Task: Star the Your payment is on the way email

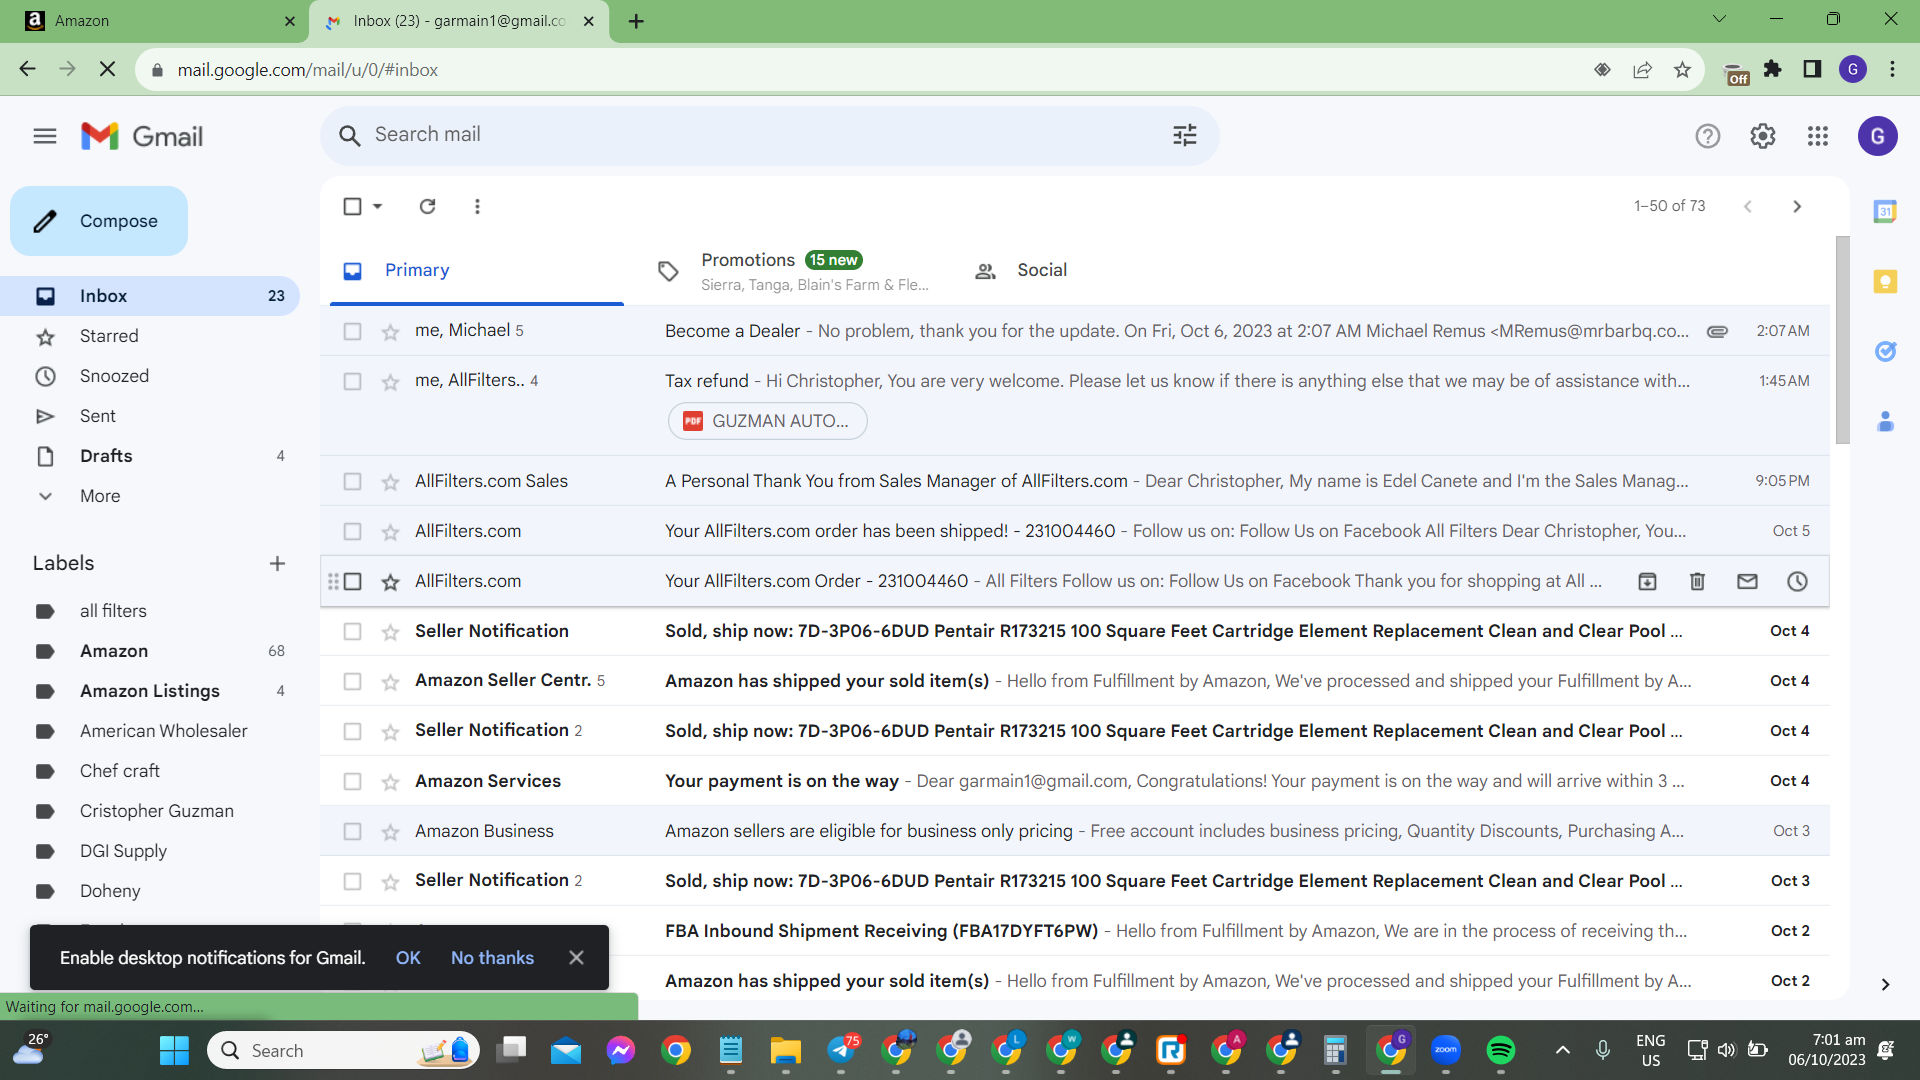Action: click(x=390, y=782)
